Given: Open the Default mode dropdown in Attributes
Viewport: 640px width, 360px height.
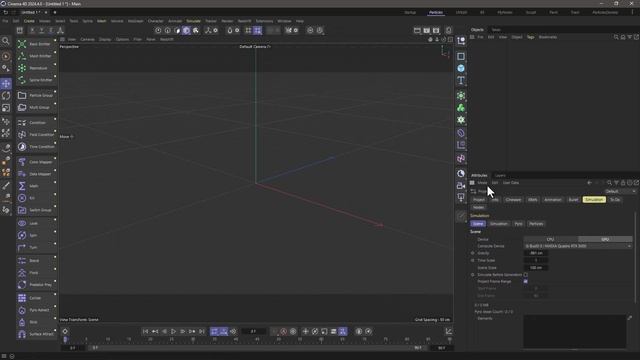Looking at the screenshot, I should (x=620, y=191).
